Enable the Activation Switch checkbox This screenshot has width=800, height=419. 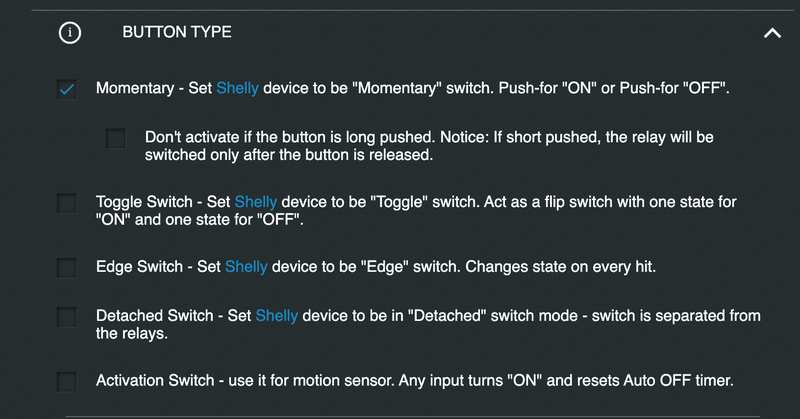point(67,381)
